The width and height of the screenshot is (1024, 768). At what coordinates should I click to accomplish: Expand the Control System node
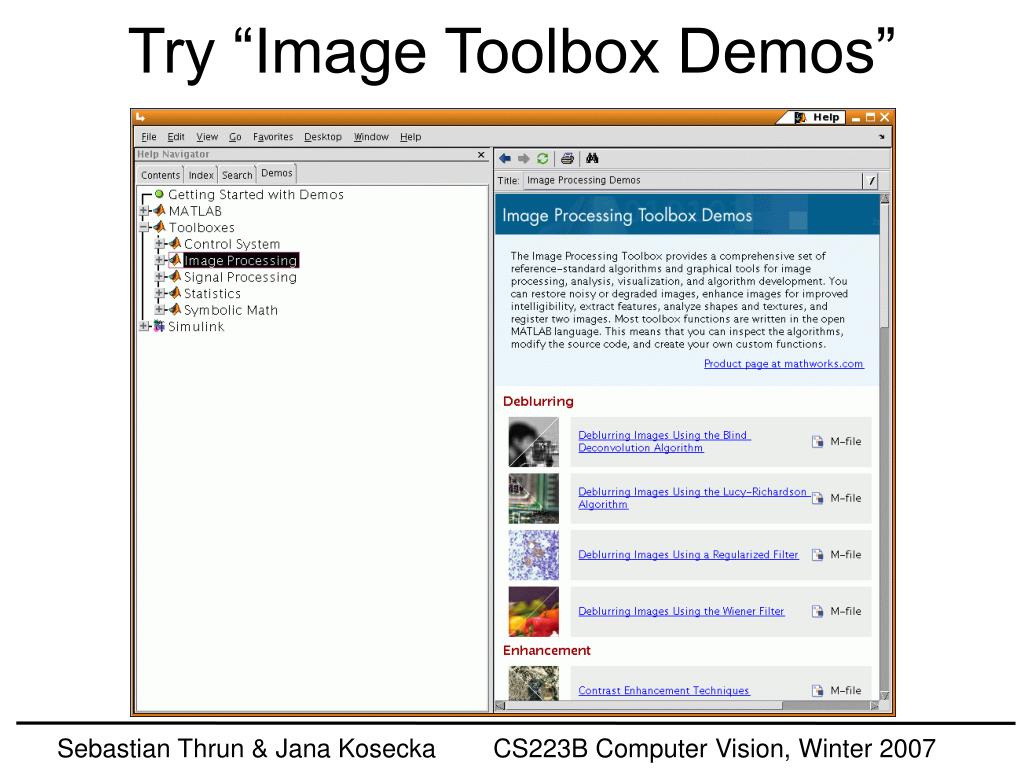159,244
